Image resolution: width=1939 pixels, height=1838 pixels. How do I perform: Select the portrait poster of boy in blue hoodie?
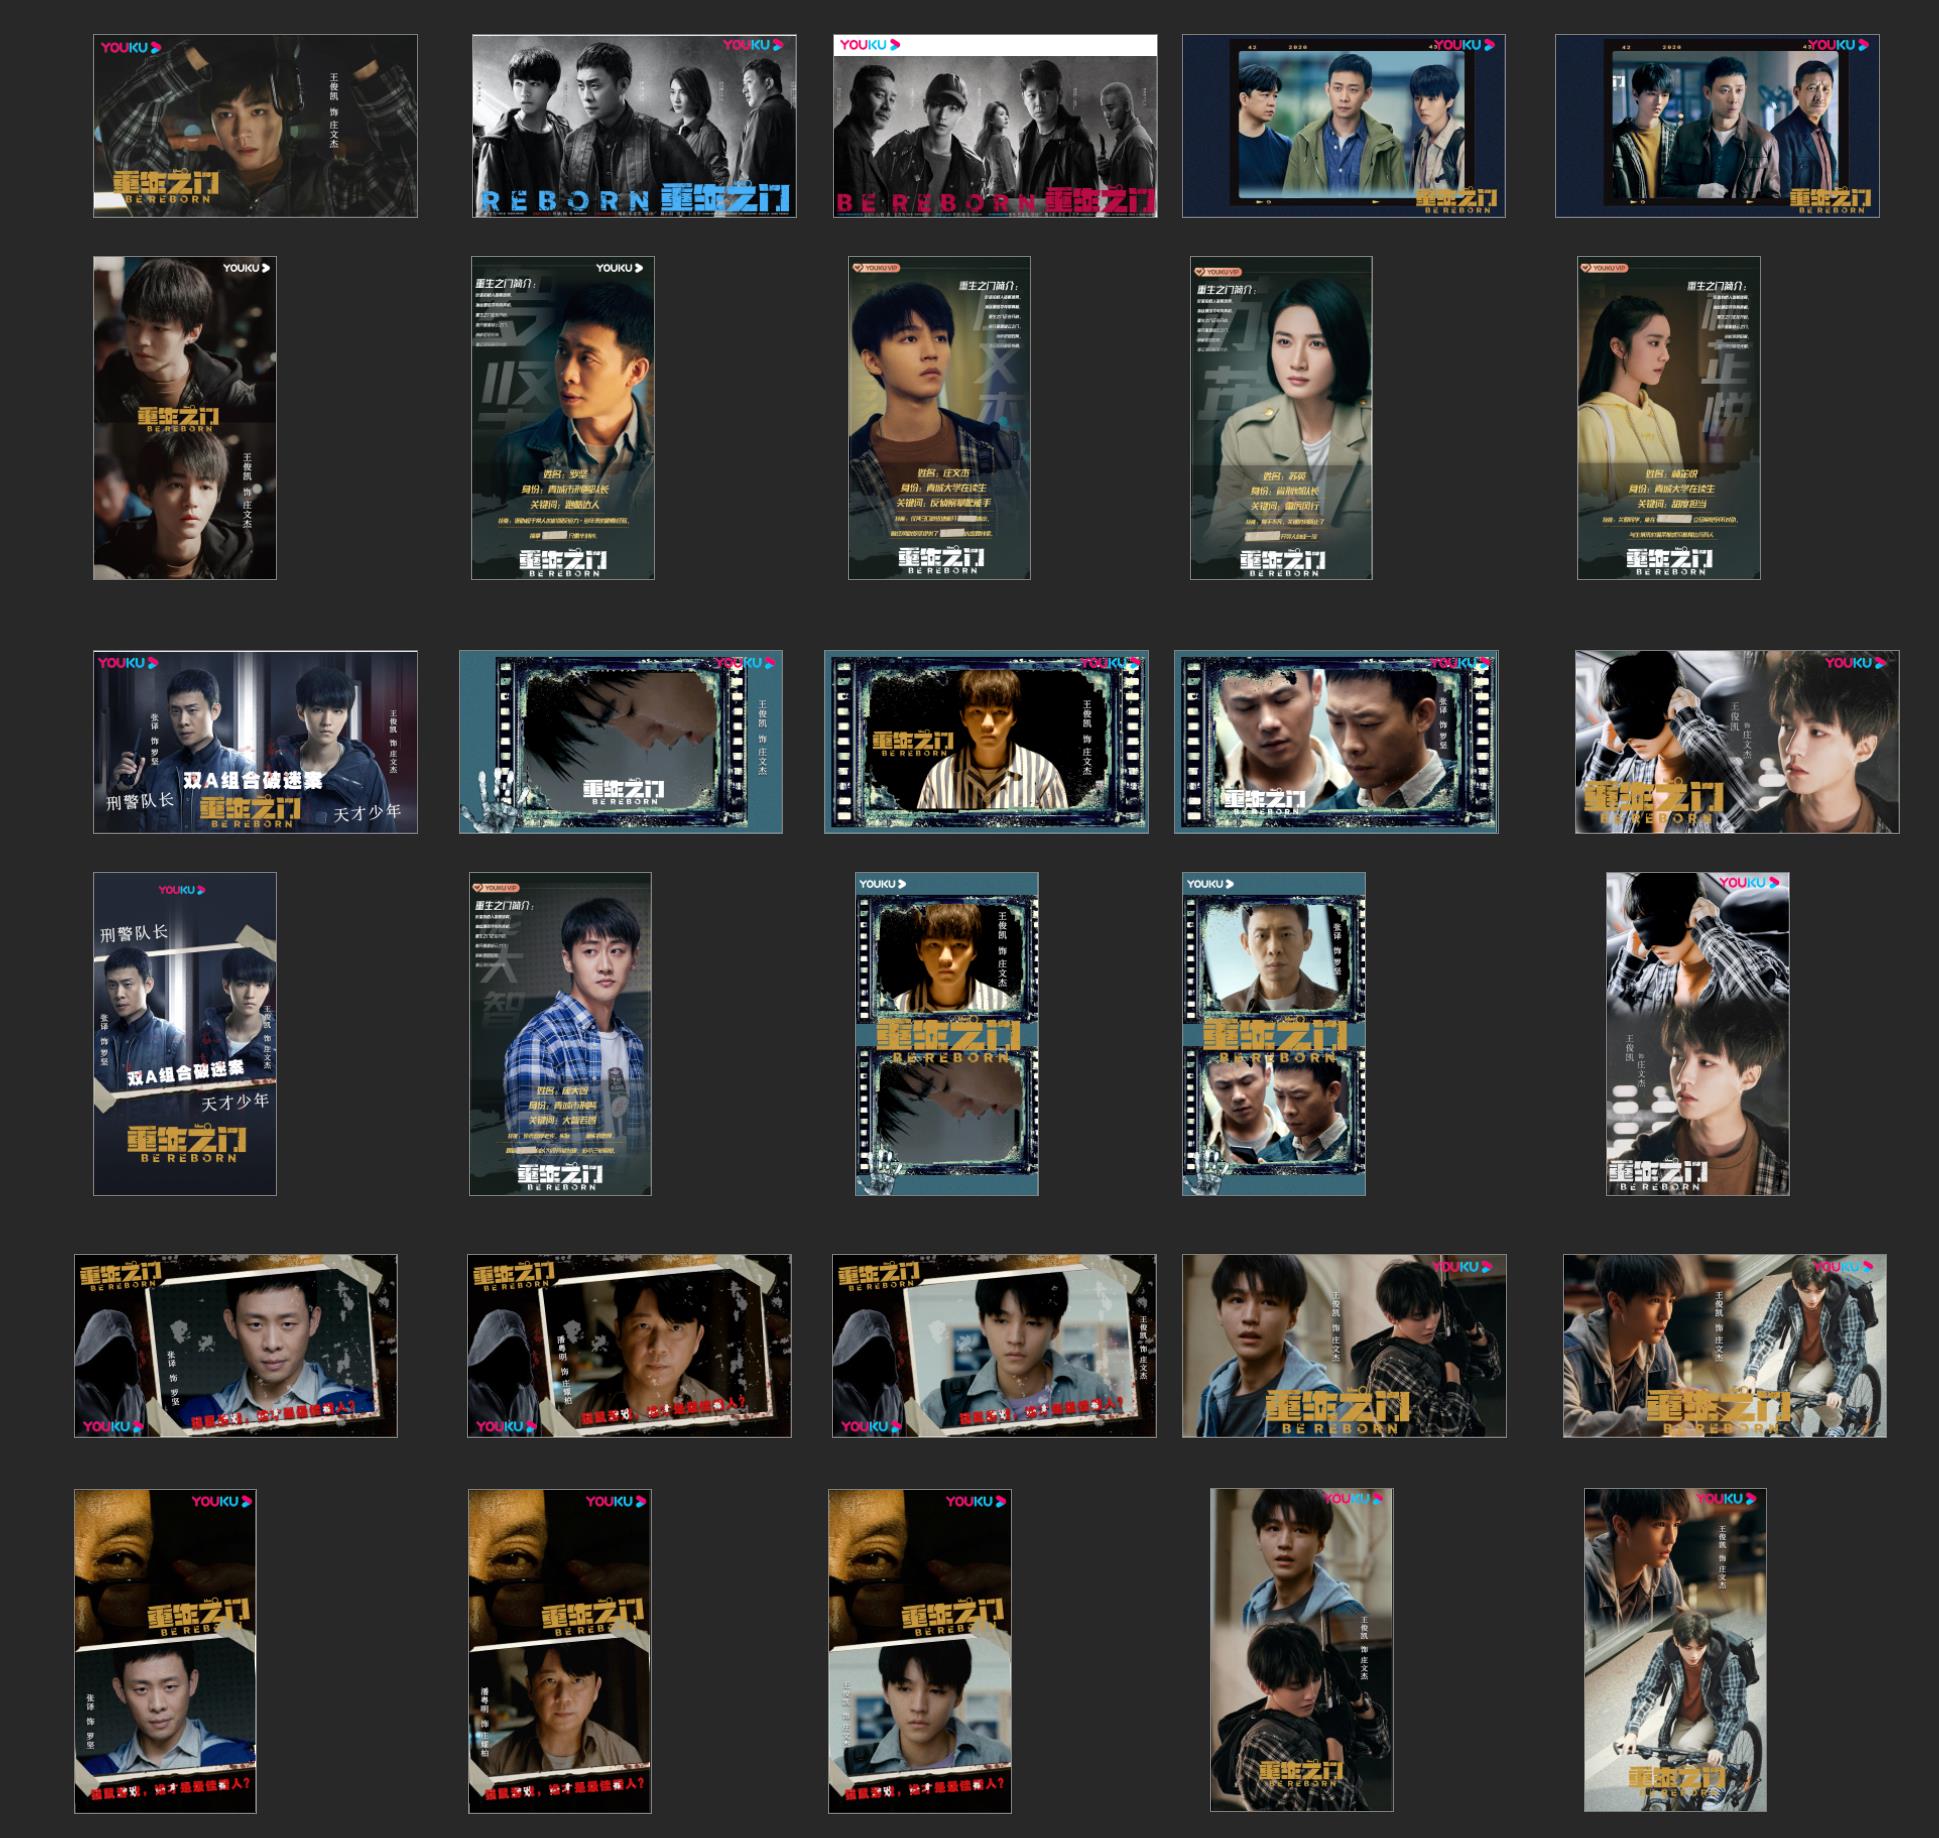click(1302, 1650)
